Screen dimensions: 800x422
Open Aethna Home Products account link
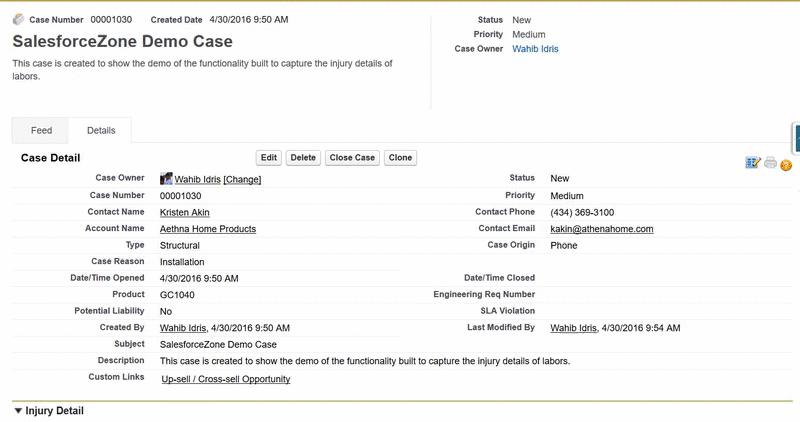pyautogui.click(x=208, y=229)
